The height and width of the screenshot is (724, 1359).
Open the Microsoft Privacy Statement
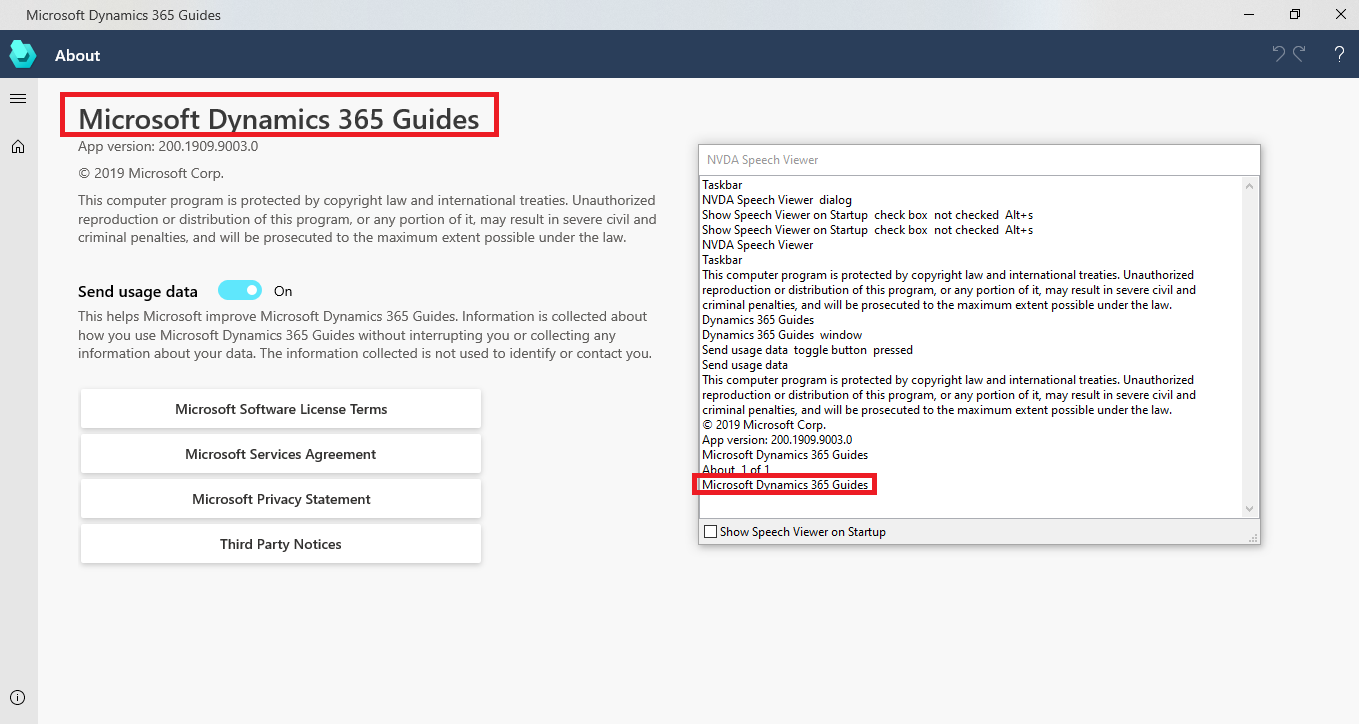[280, 498]
